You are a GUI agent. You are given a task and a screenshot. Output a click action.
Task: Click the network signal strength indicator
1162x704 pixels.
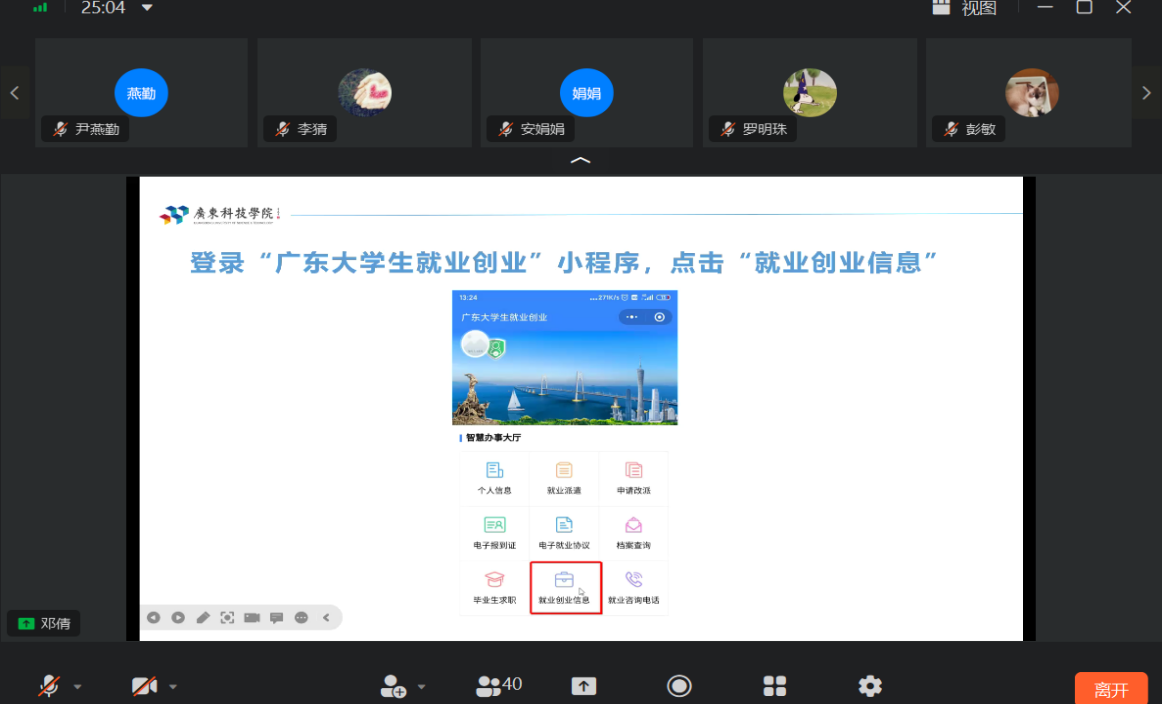point(40,7)
